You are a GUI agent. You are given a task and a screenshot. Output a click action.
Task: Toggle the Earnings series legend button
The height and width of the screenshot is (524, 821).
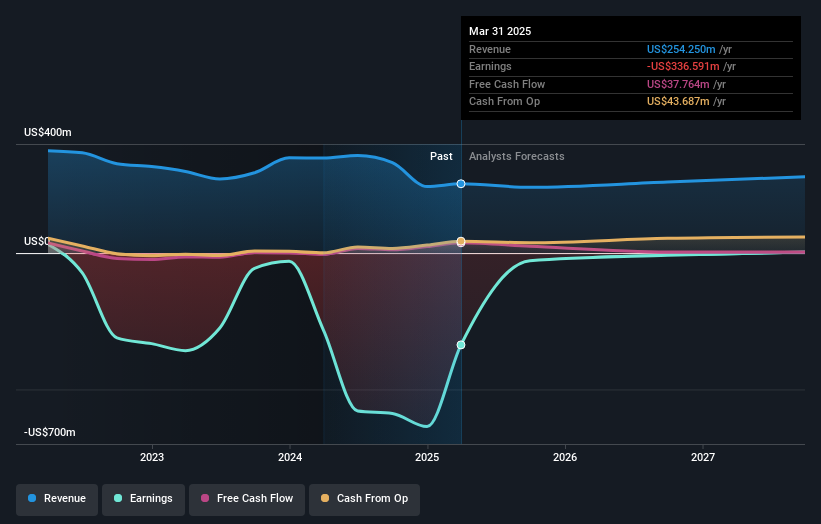coord(143,499)
